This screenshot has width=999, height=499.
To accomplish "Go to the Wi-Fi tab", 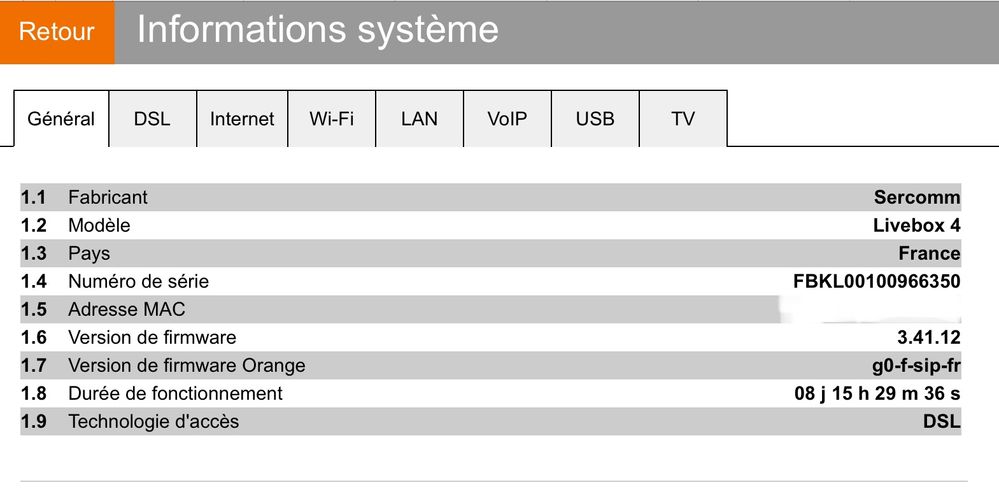I will (331, 119).
